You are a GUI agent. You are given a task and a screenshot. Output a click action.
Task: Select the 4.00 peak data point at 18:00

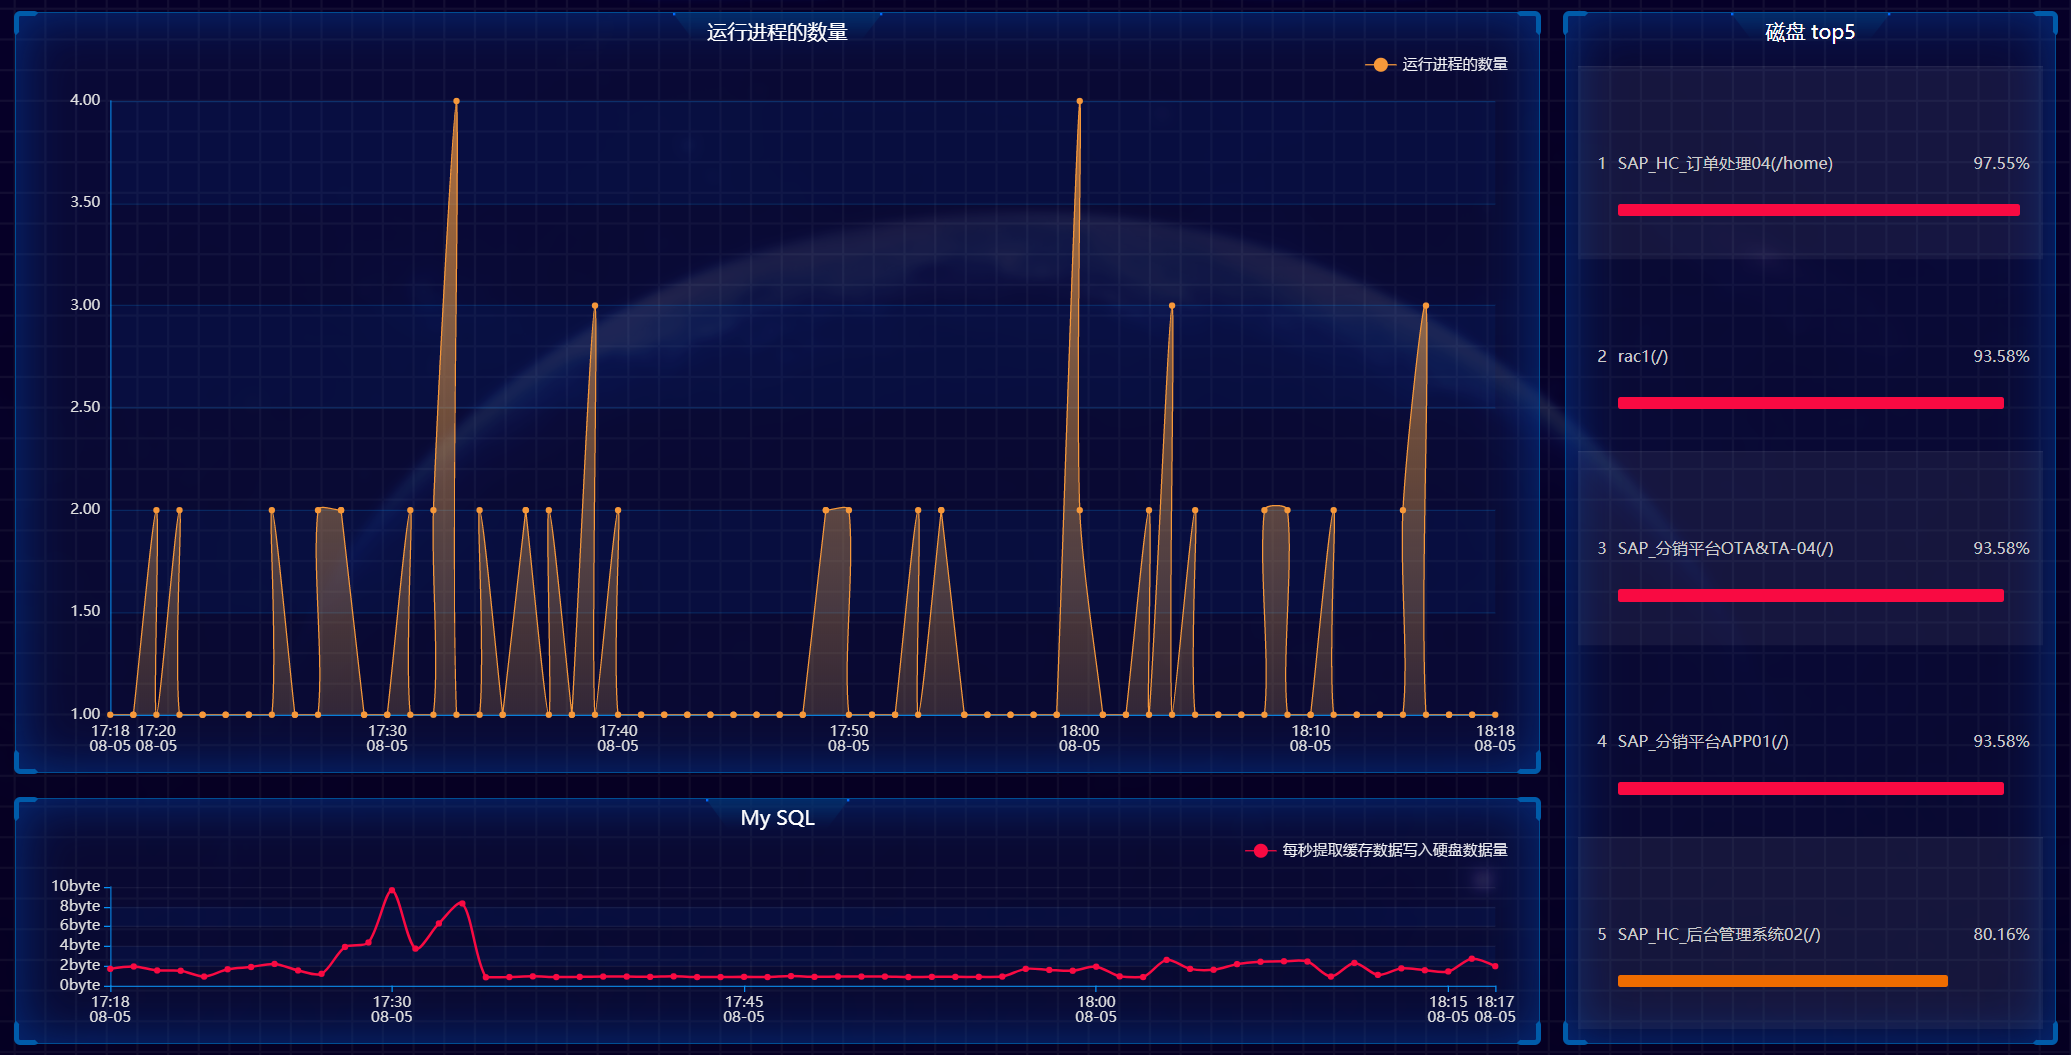pos(1079,101)
